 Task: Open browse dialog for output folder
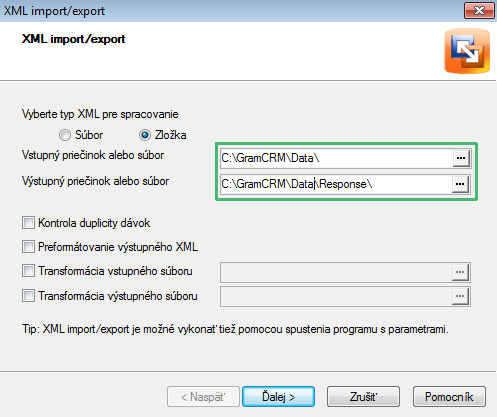click(460, 184)
